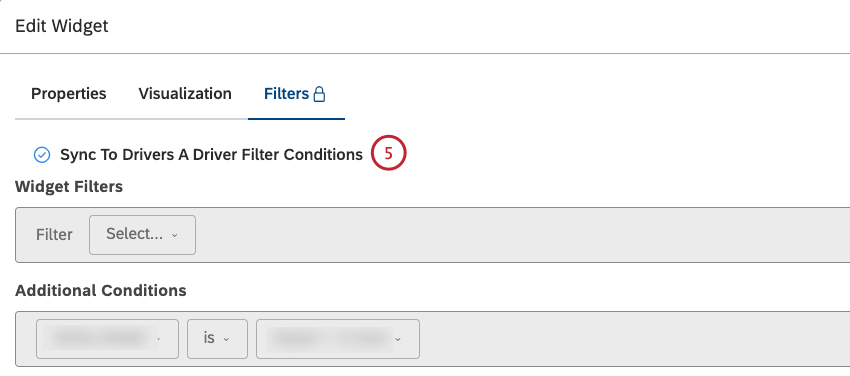Image resolution: width=850 pixels, height=376 pixels.
Task: Click the Additional Conditions heading
Action: 101,291
